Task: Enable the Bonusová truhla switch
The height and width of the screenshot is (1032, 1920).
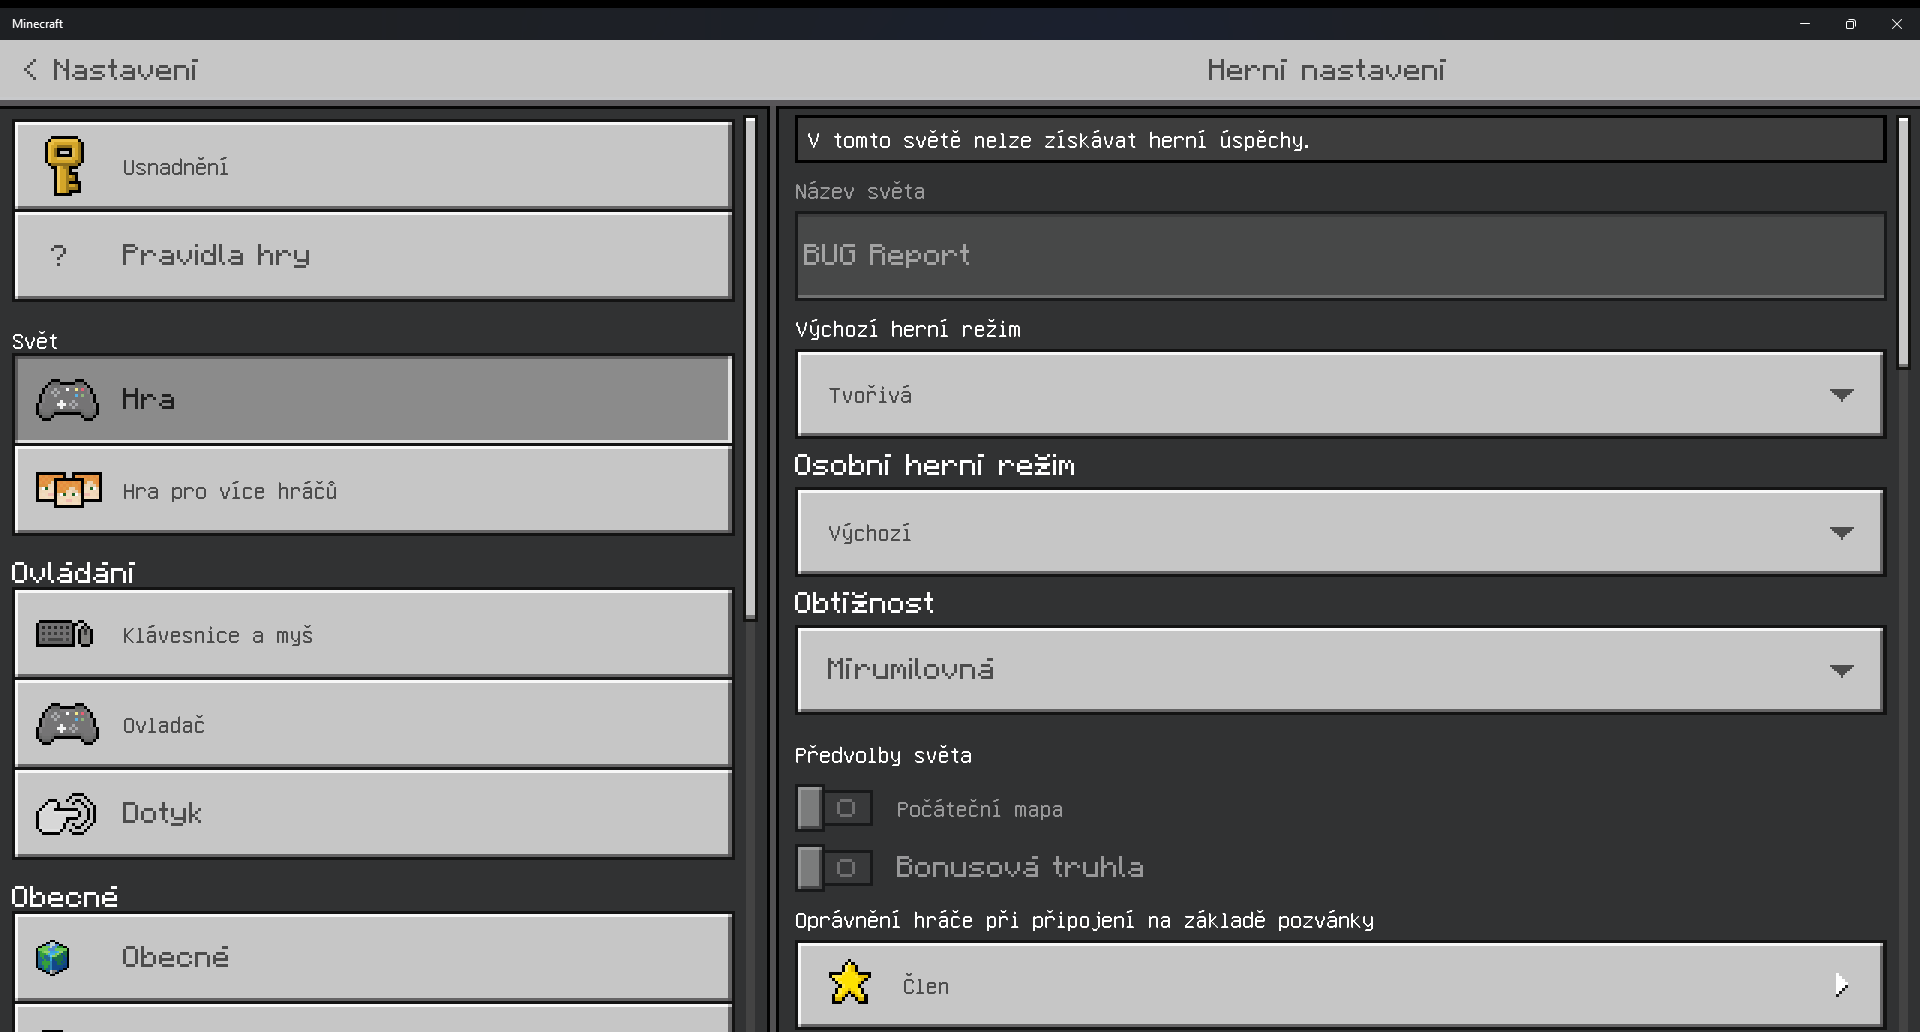Action: [834, 867]
